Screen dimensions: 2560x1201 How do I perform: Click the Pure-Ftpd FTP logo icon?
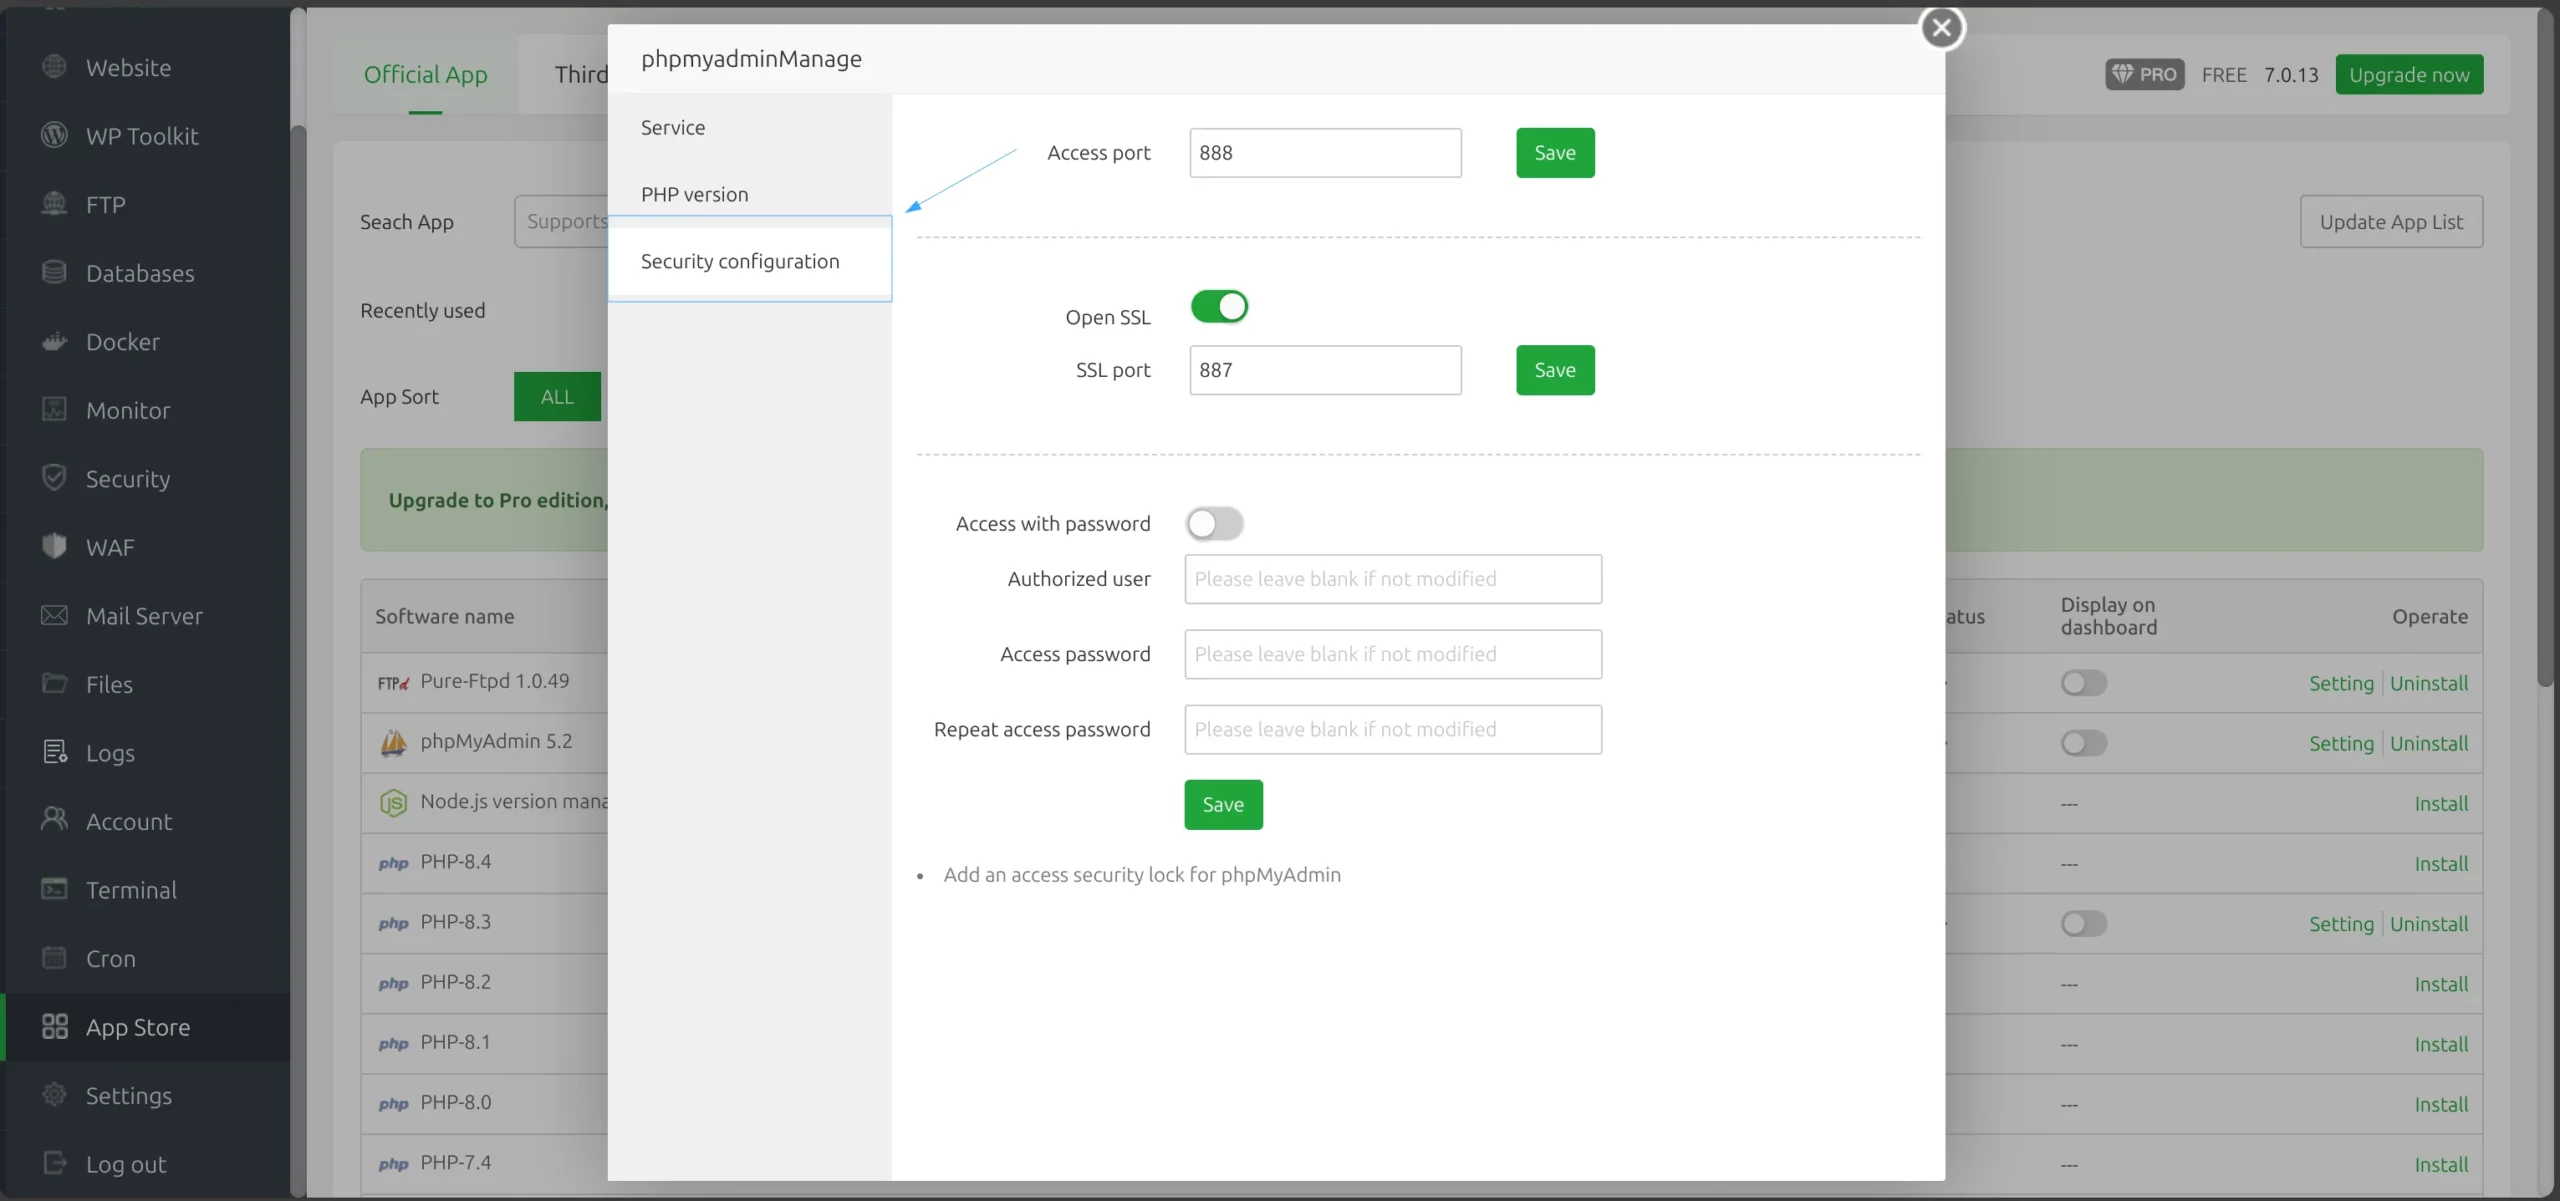click(393, 683)
